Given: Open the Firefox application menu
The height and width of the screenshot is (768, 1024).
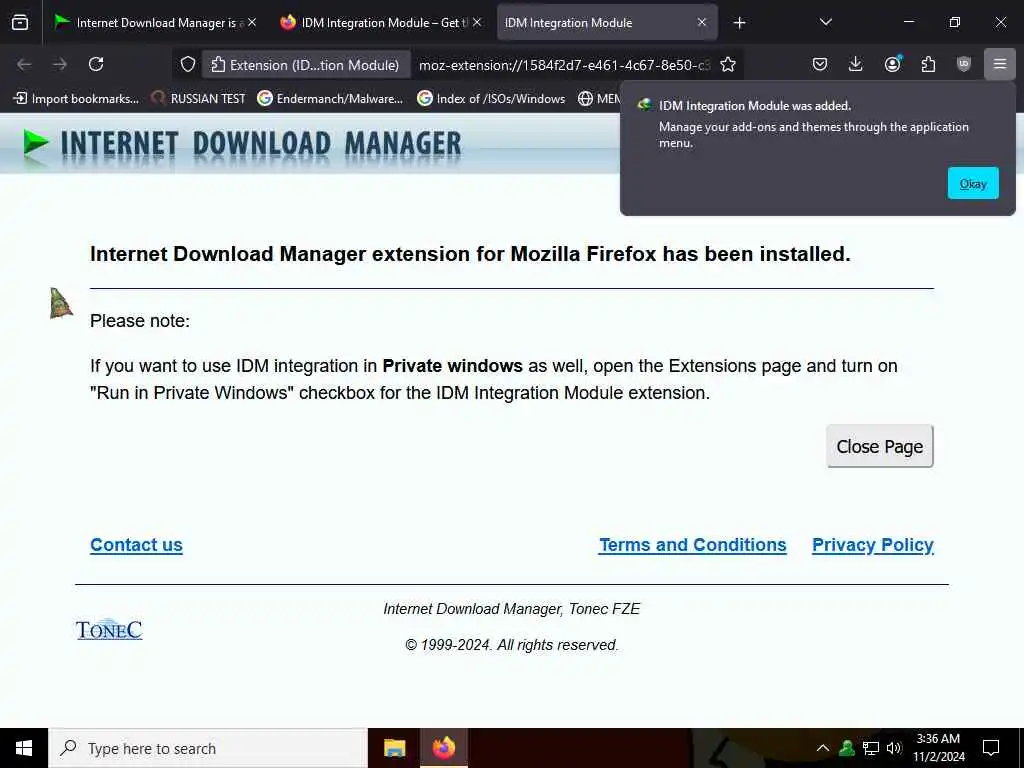Looking at the screenshot, I should pyautogui.click(x=1000, y=64).
